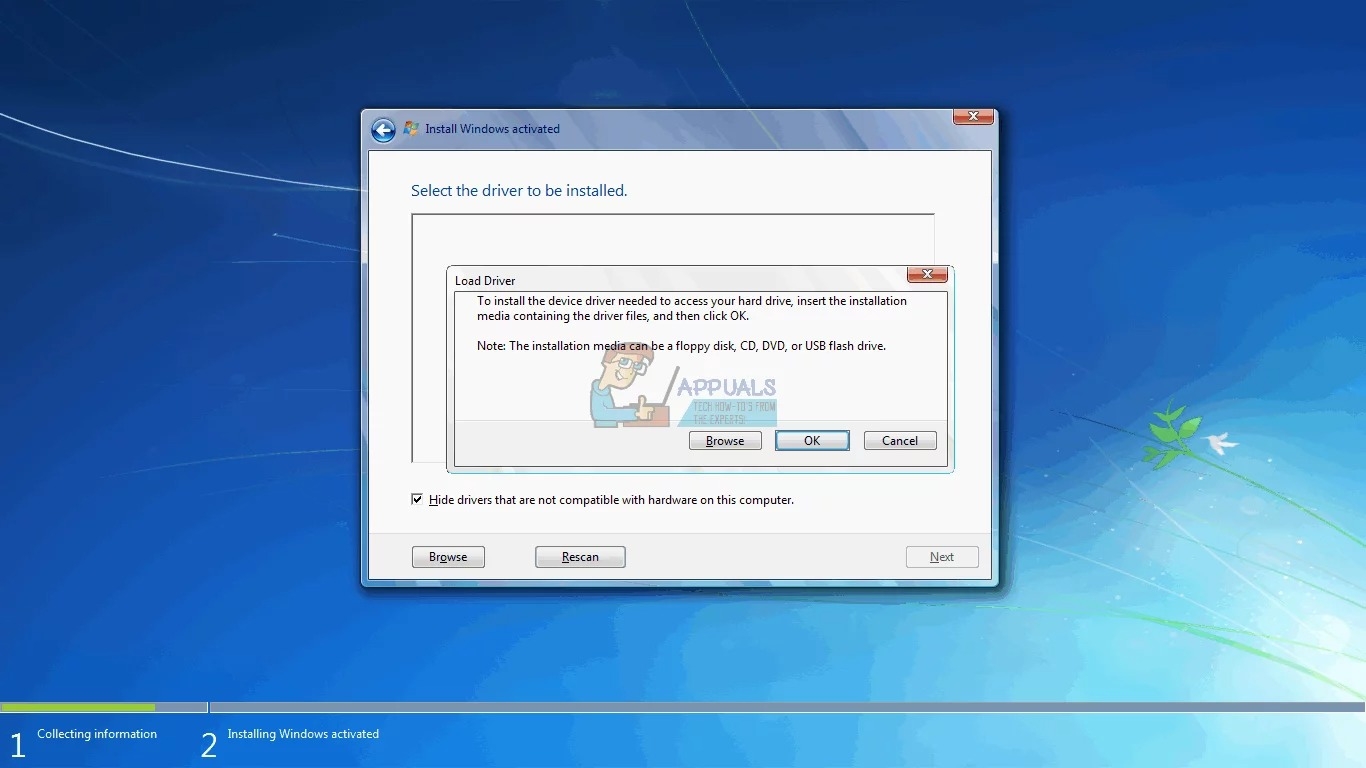The image size is (1366, 768).
Task: Click the Next button
Action: click(942, 557)
